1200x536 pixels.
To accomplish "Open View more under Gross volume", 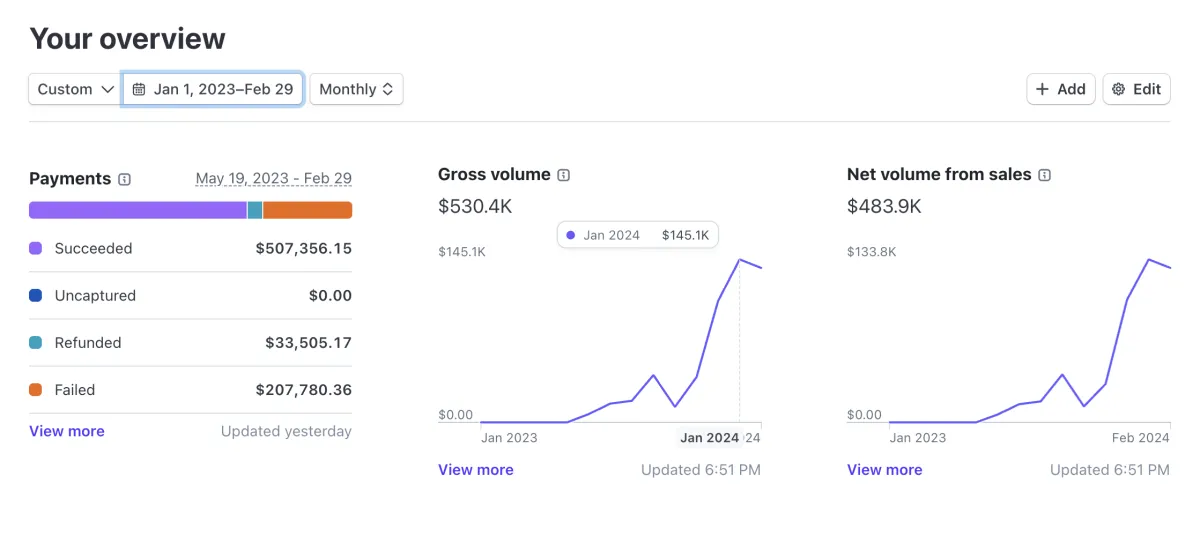I will [476, 470].
